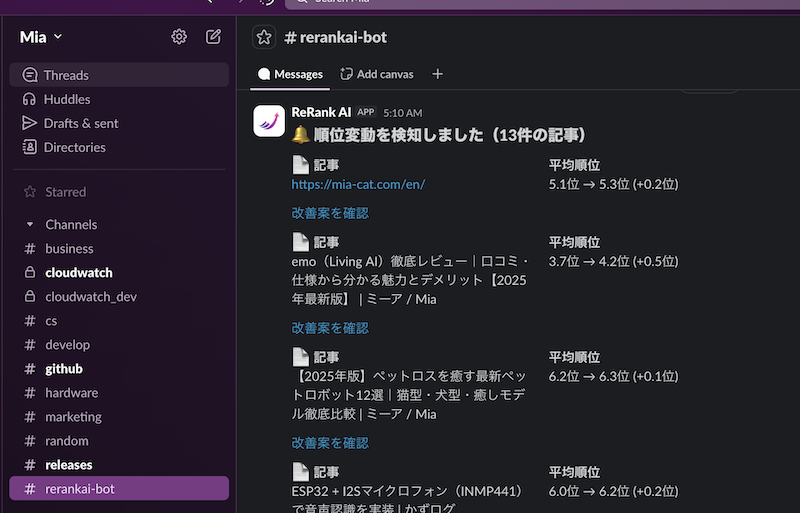Click the 6.2位 → 6.3位 ranking value

click(x=613, y=376)
